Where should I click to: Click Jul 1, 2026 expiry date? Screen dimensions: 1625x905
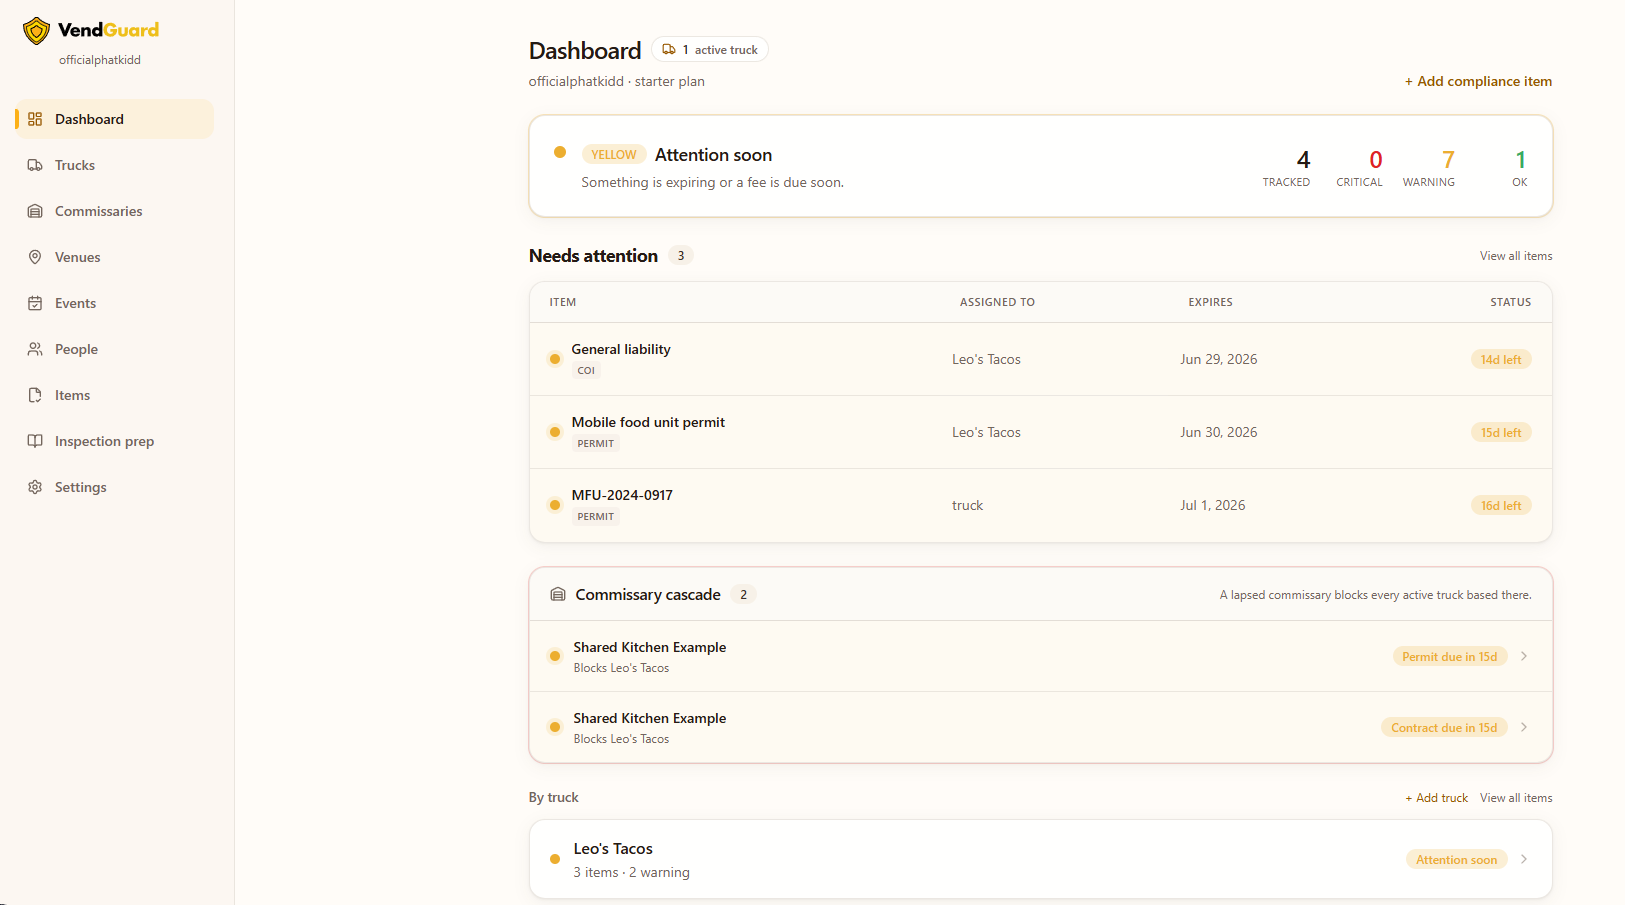coord(1213,505)
